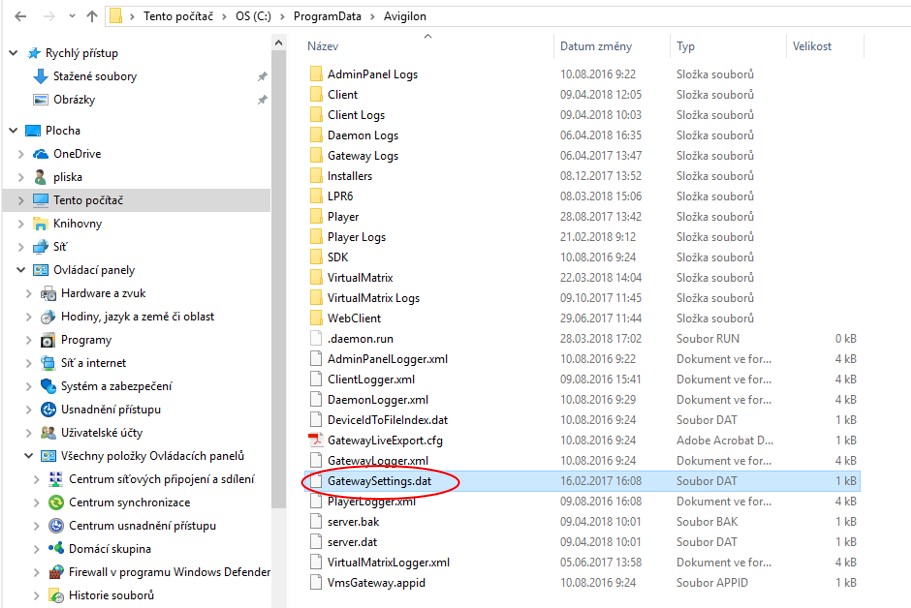
Task: Click the OneDrive cloud icon
Action: point(41,154)
